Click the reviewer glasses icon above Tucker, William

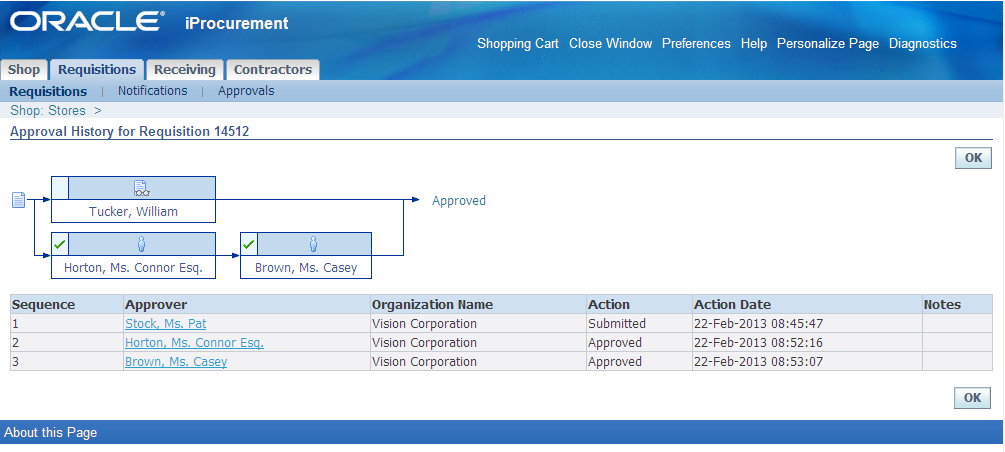[142, 188]
